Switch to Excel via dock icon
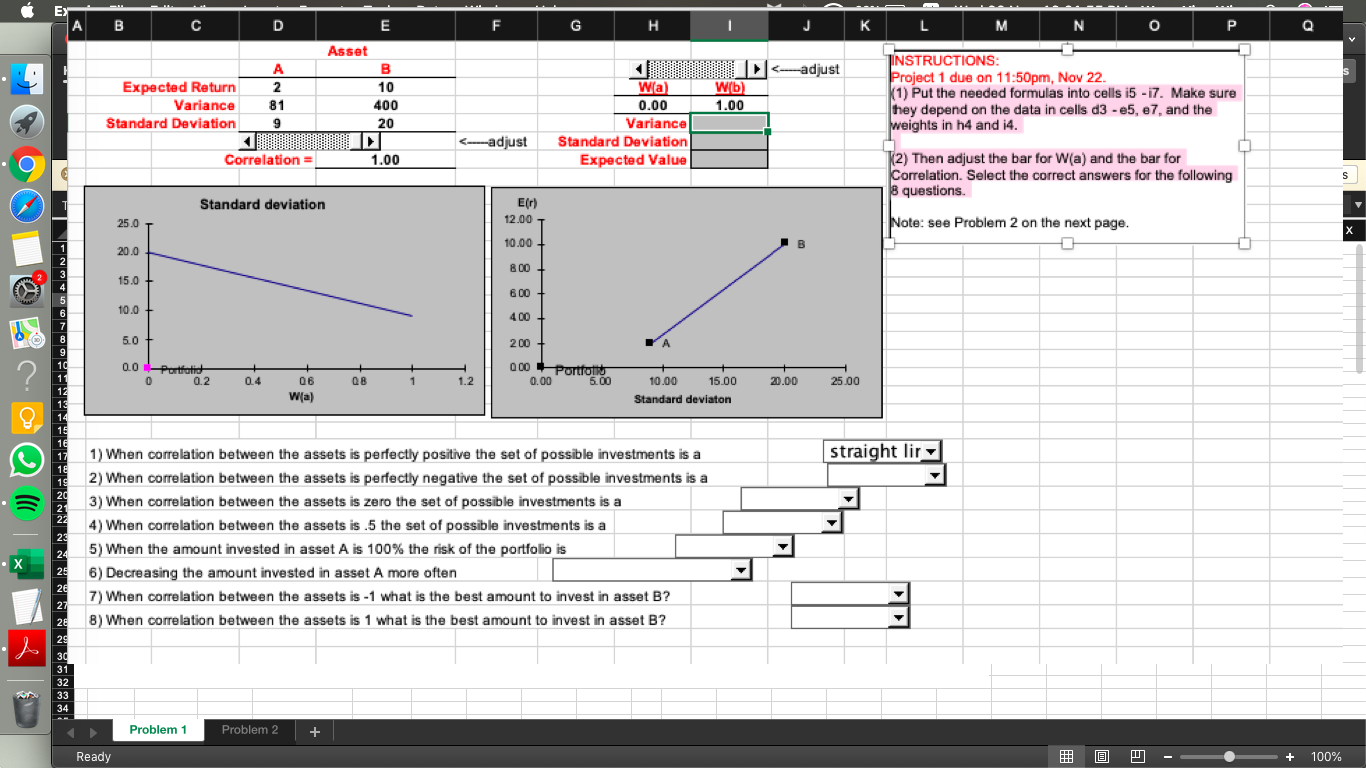1366x768 pixels. [28, 563]
